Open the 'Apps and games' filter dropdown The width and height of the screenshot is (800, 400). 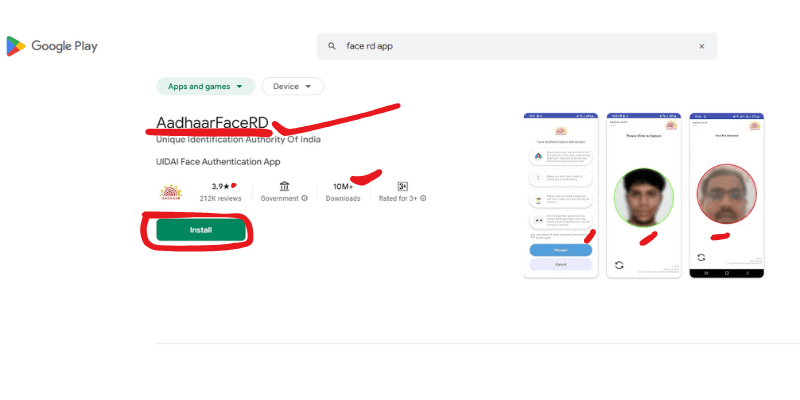click(x=206, y=86)
